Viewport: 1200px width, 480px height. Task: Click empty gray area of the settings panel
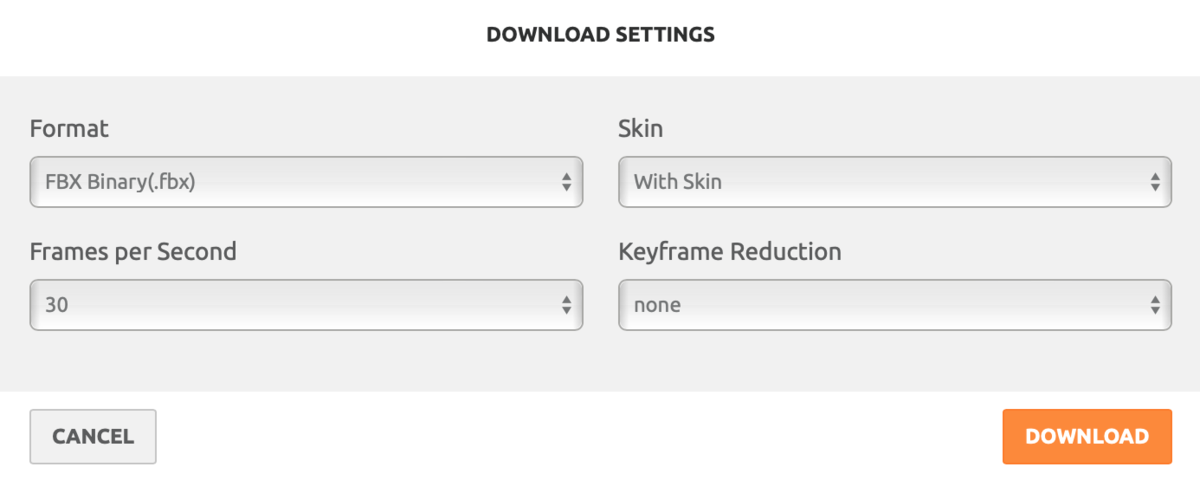click(x=600, y=360)
